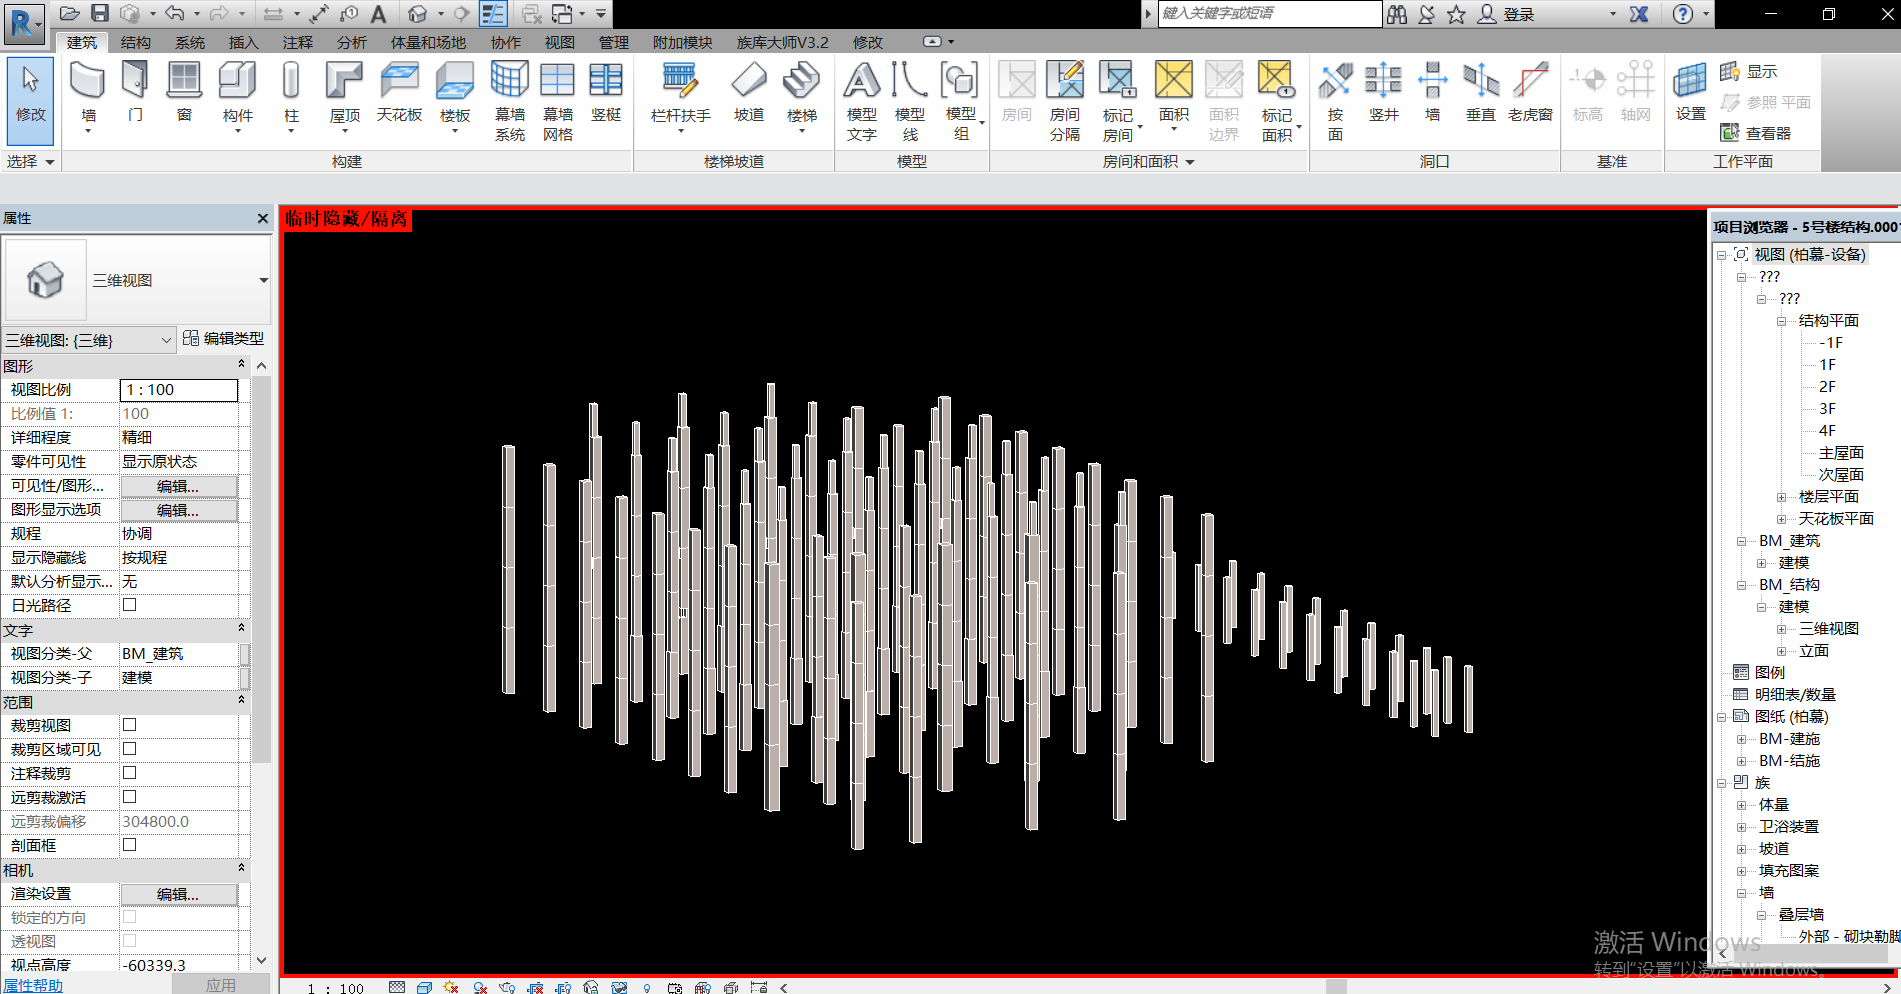Expand the 天花板平面 tree node
Viewport: 1901px width, 994px height.
pyautogui.click(x=1782, y=519)
